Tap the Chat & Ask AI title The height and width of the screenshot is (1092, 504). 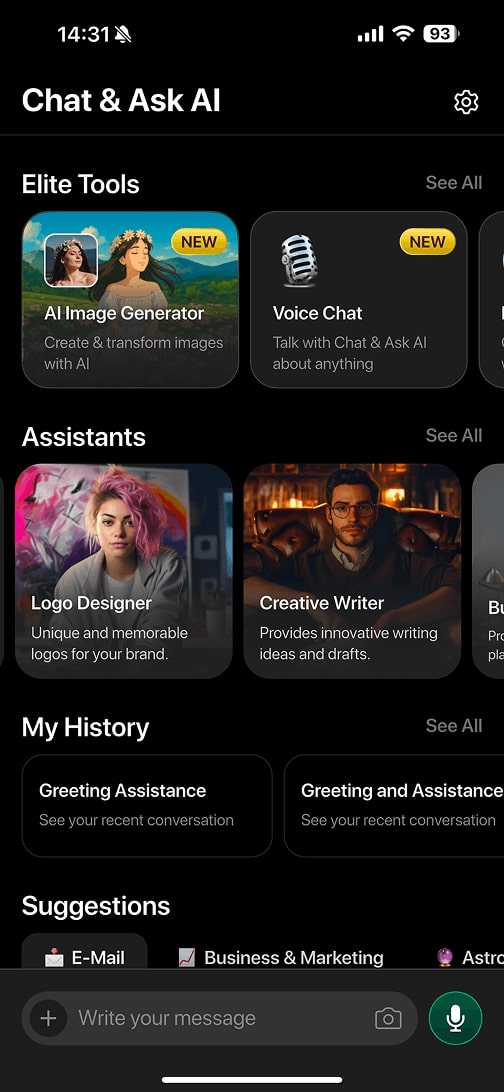(121, 101)
